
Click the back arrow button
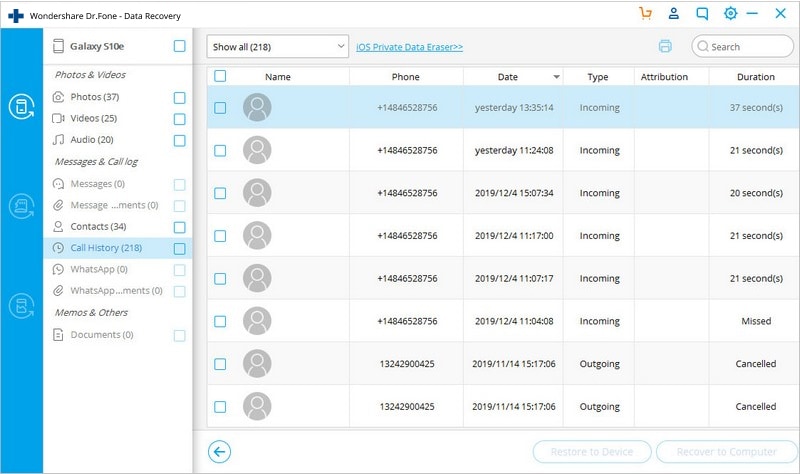pyautogui.click(x=219, y=452)
